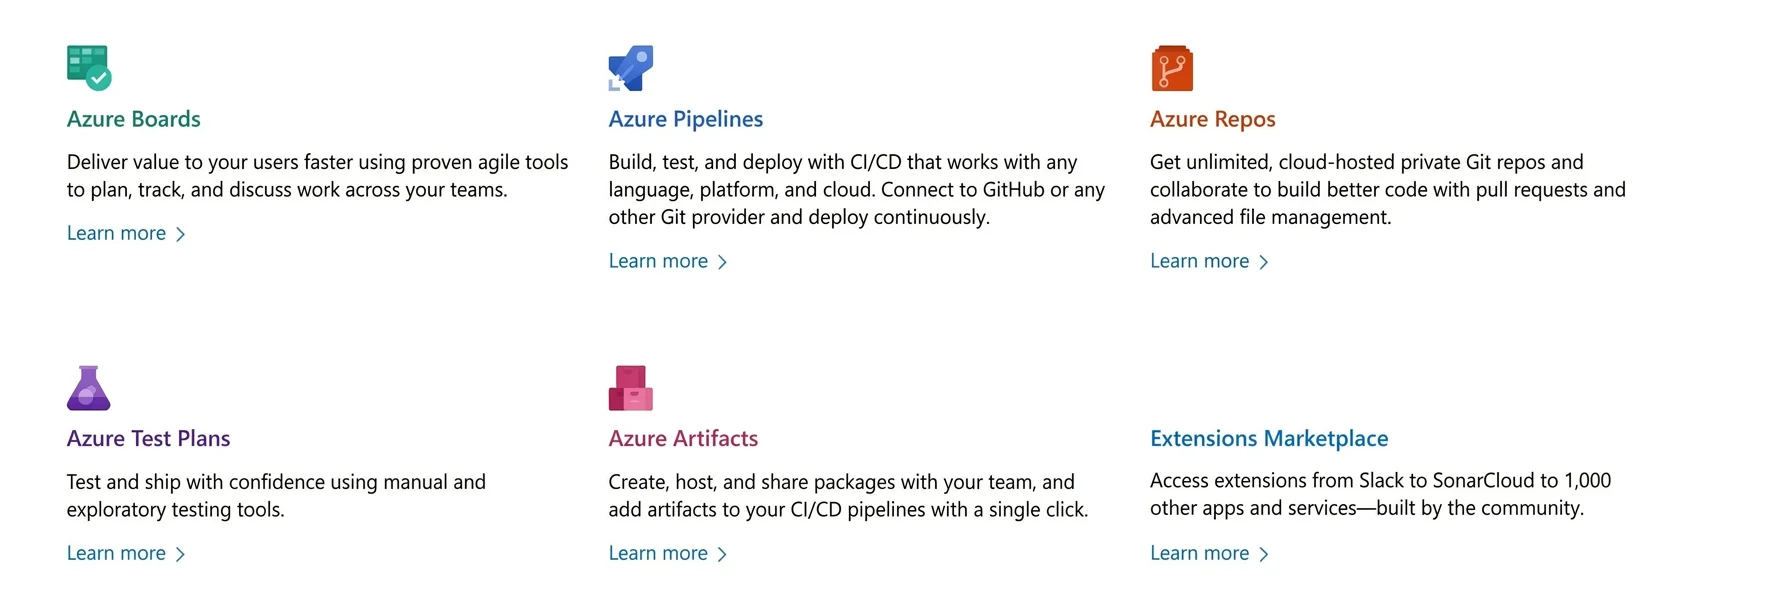The image size is (1787, 592).
Task: Click the Azure Repos orange branch icon
Action: (1172, 68)
